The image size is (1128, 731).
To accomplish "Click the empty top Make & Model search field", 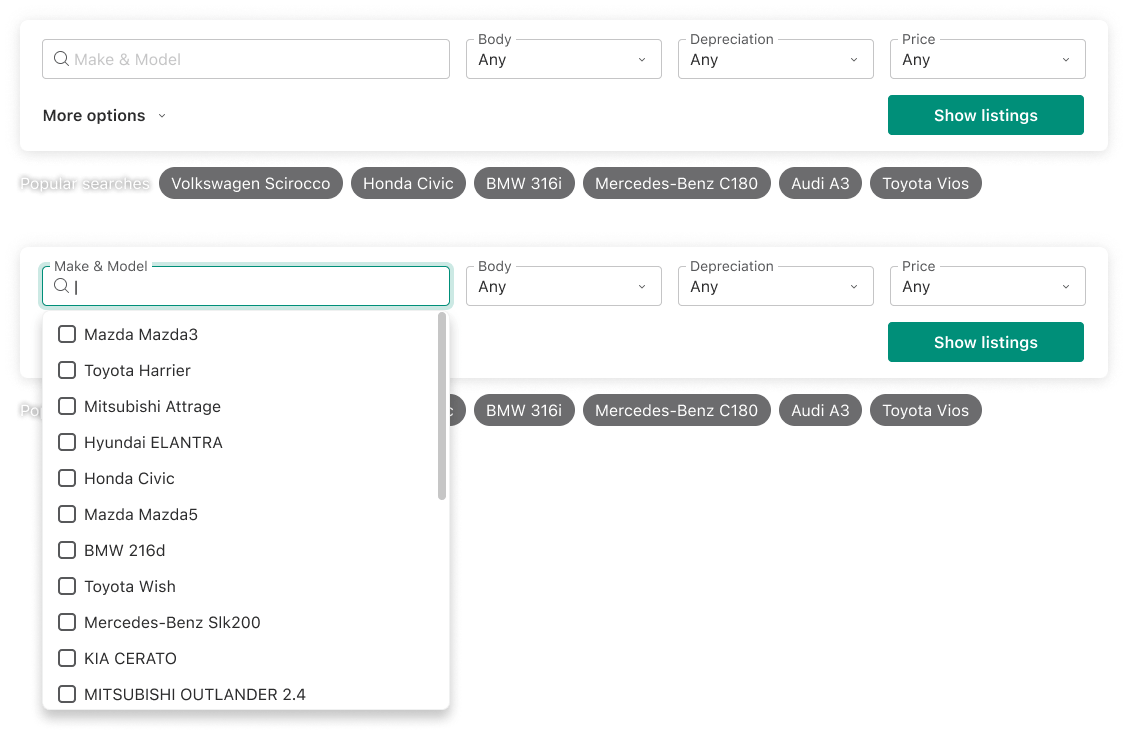I will click(246, 59).
